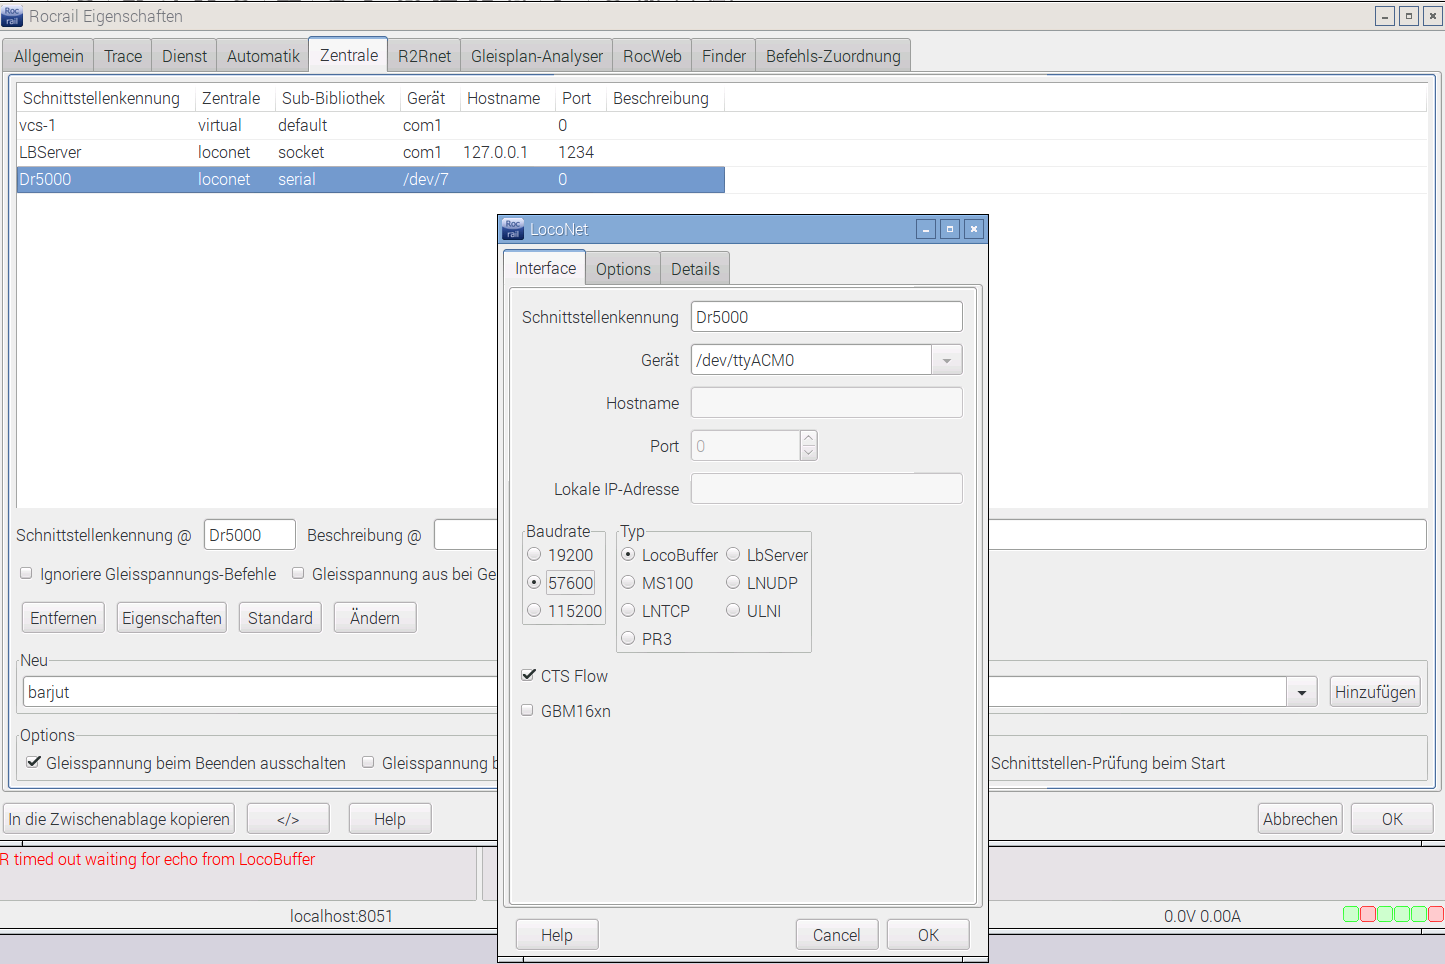The height and width of the screenshot is (964, 1445).
Task: Select the LBServer row in the table
Action: tap(370, 152)
